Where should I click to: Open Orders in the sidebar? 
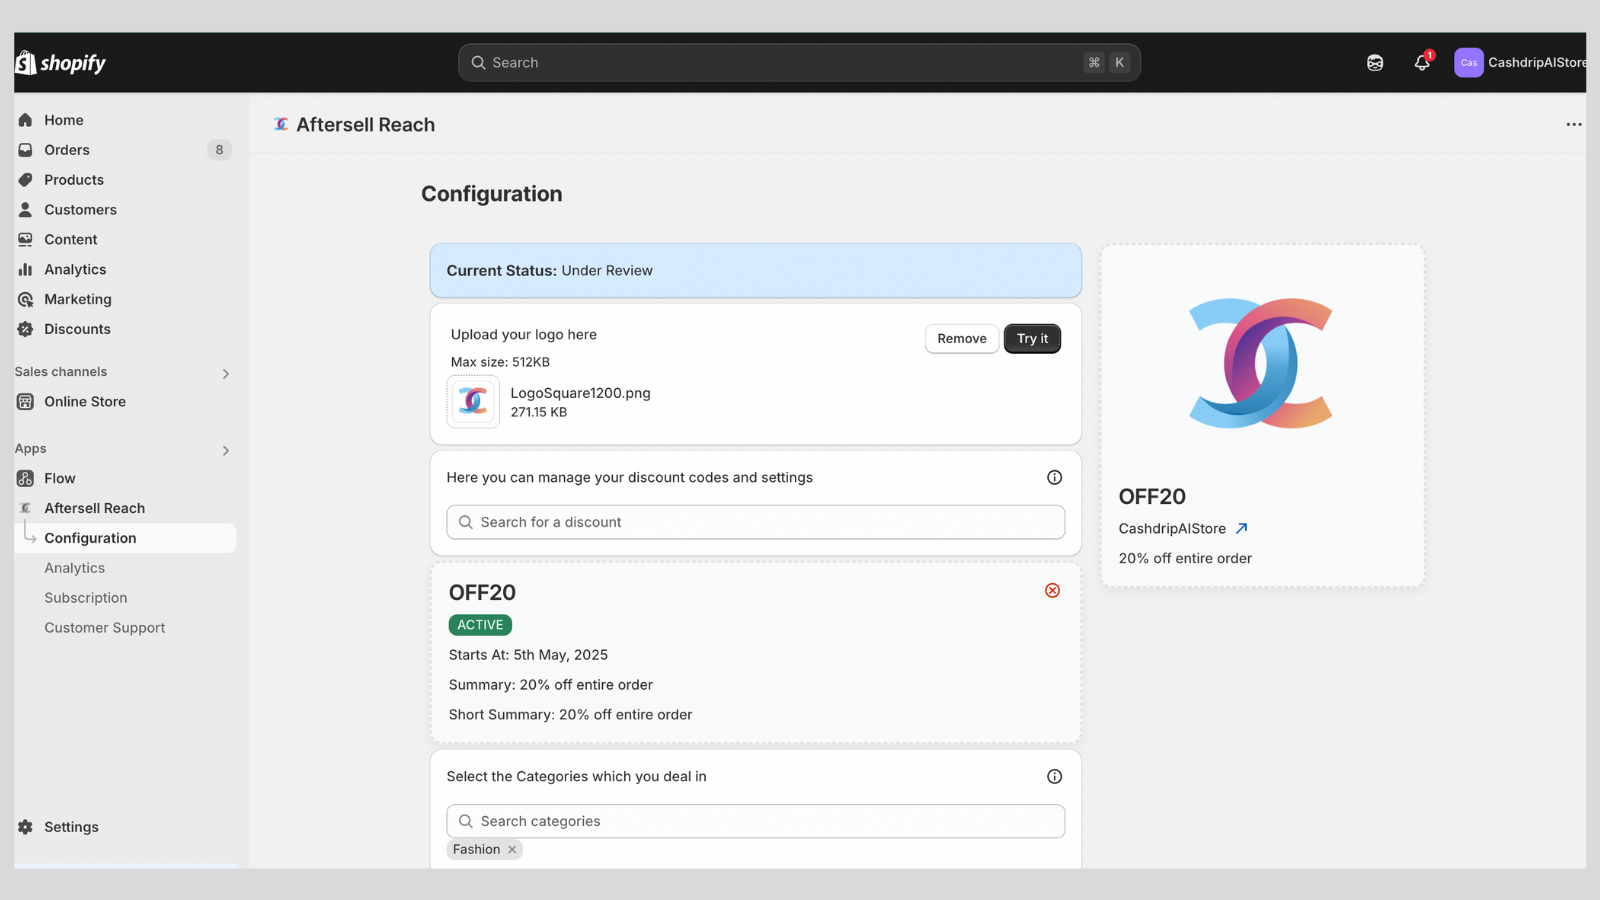[x=67, y=150]
